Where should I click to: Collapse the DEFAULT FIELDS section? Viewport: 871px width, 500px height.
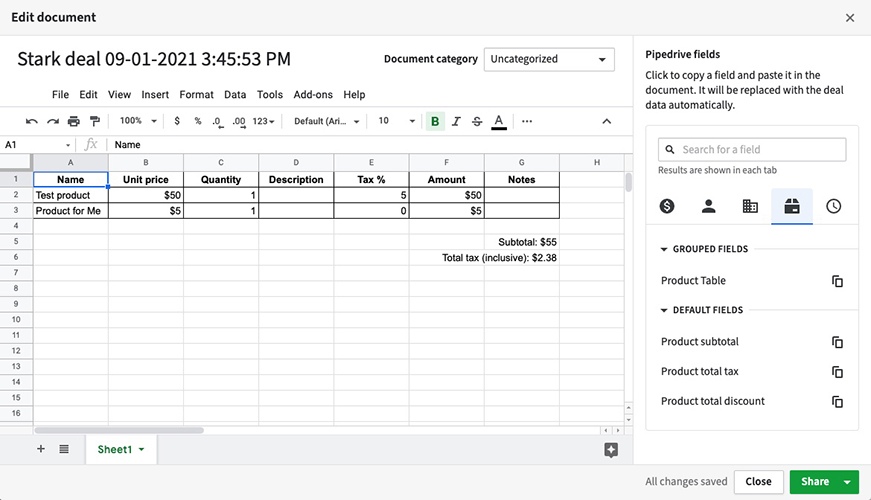(x=664, y=310)
